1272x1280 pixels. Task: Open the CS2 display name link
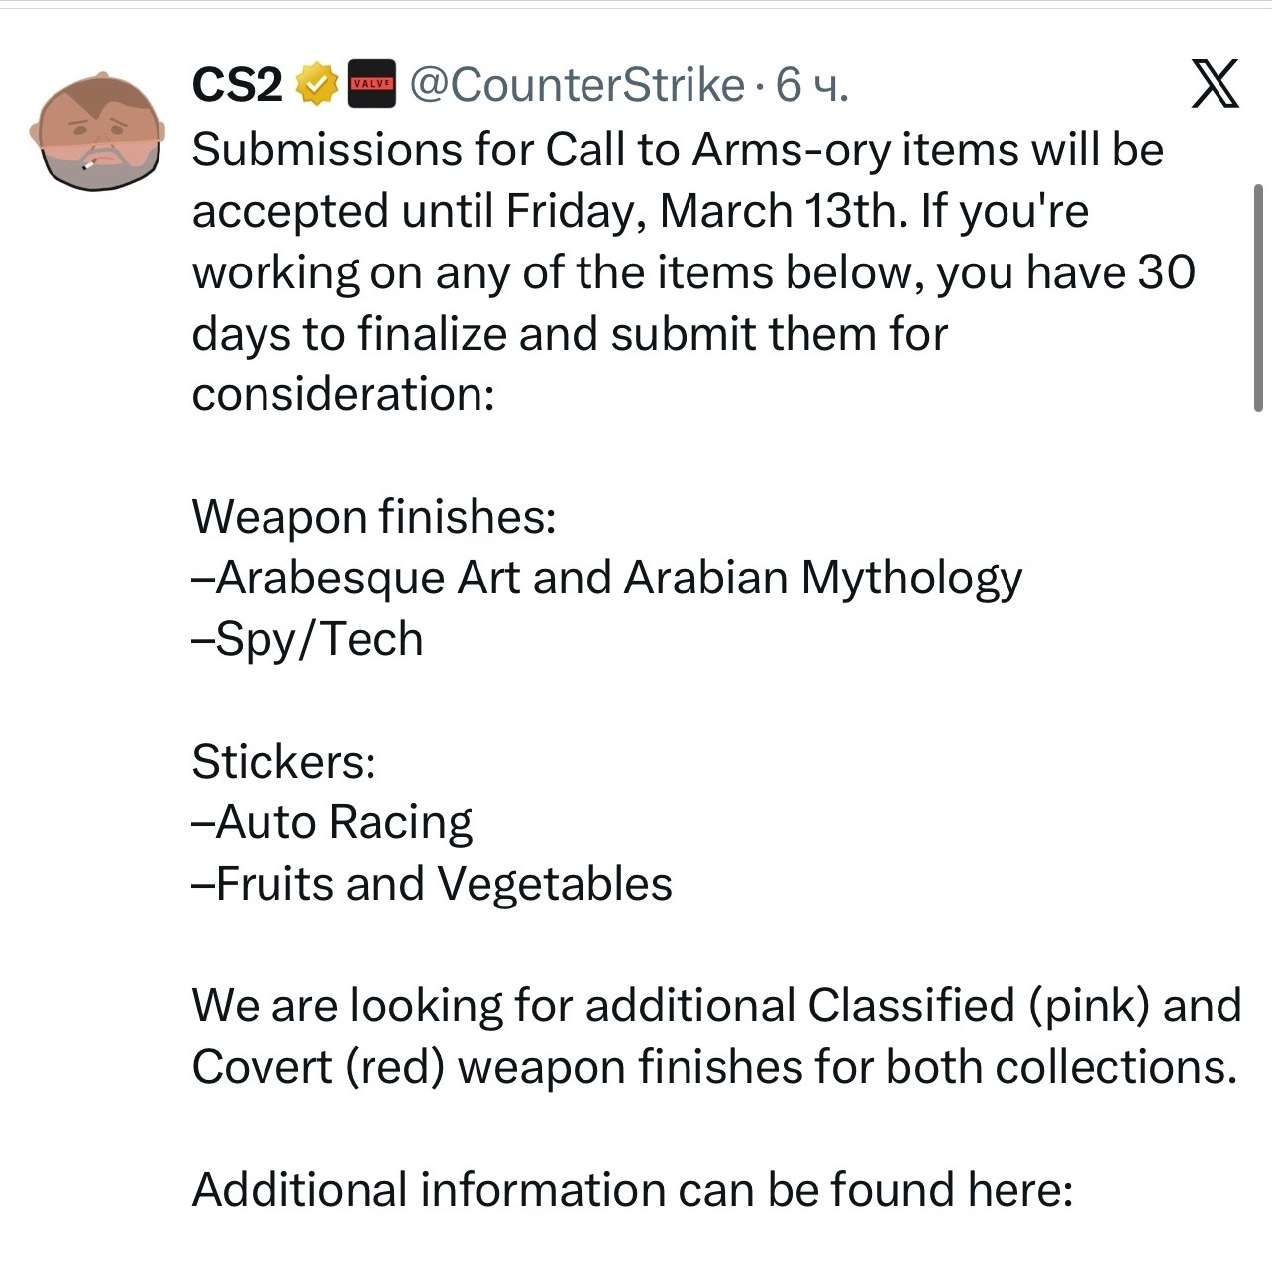click(237, 86)
